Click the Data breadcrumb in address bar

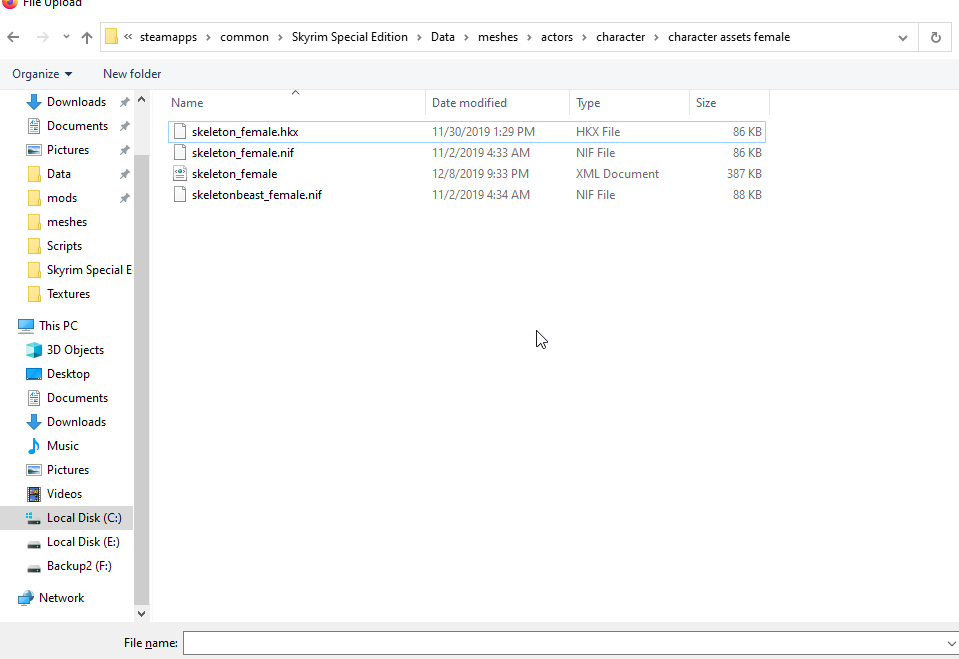coord(443,37)
